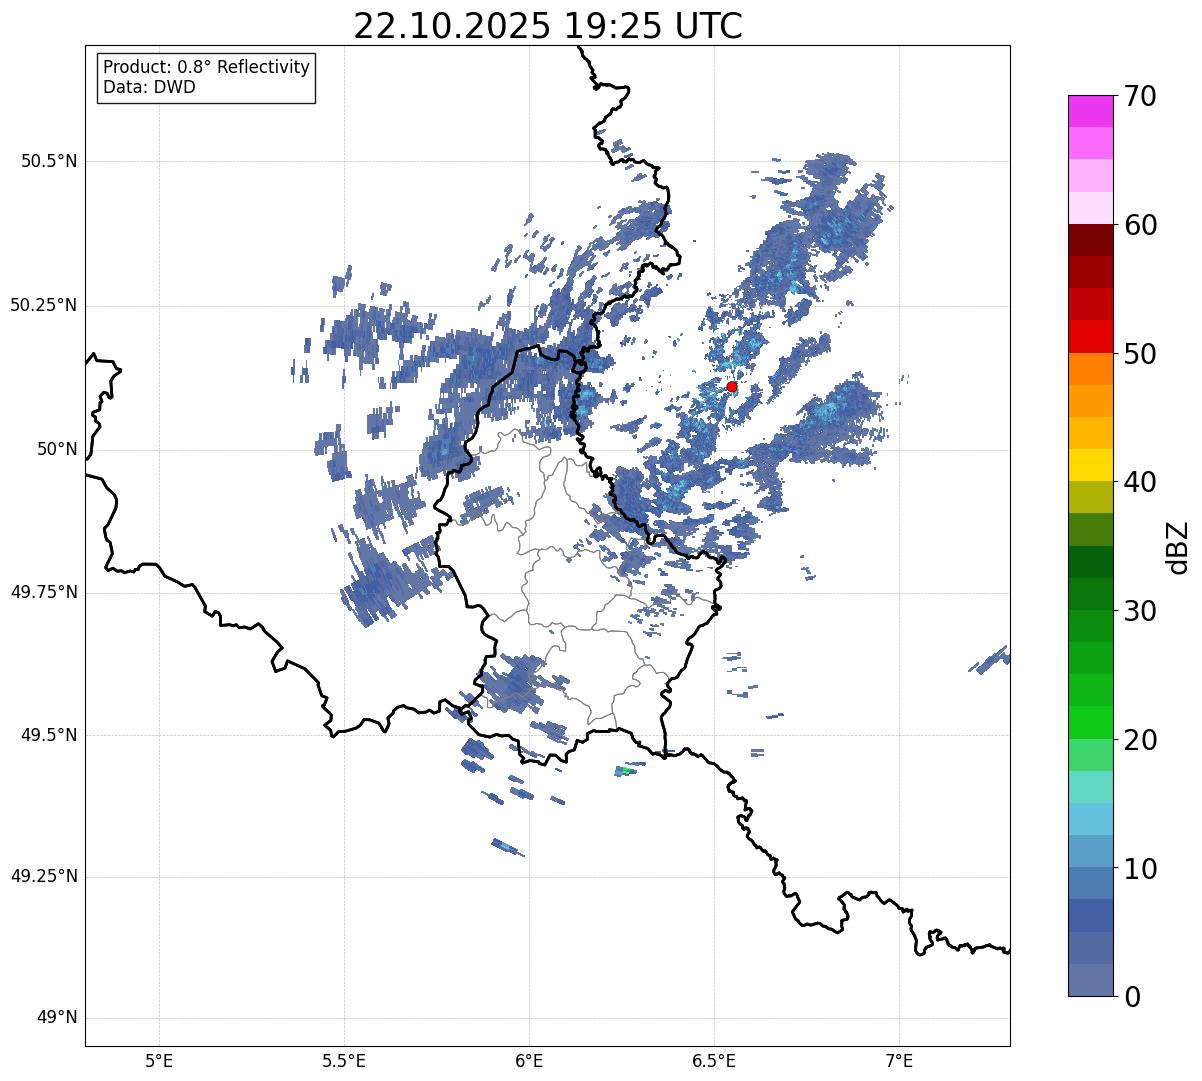The height and width of the screenshot is (1081, 1202).
Task: Click the colorbar '50' tick label
Action: click(x=1140, y=354)
